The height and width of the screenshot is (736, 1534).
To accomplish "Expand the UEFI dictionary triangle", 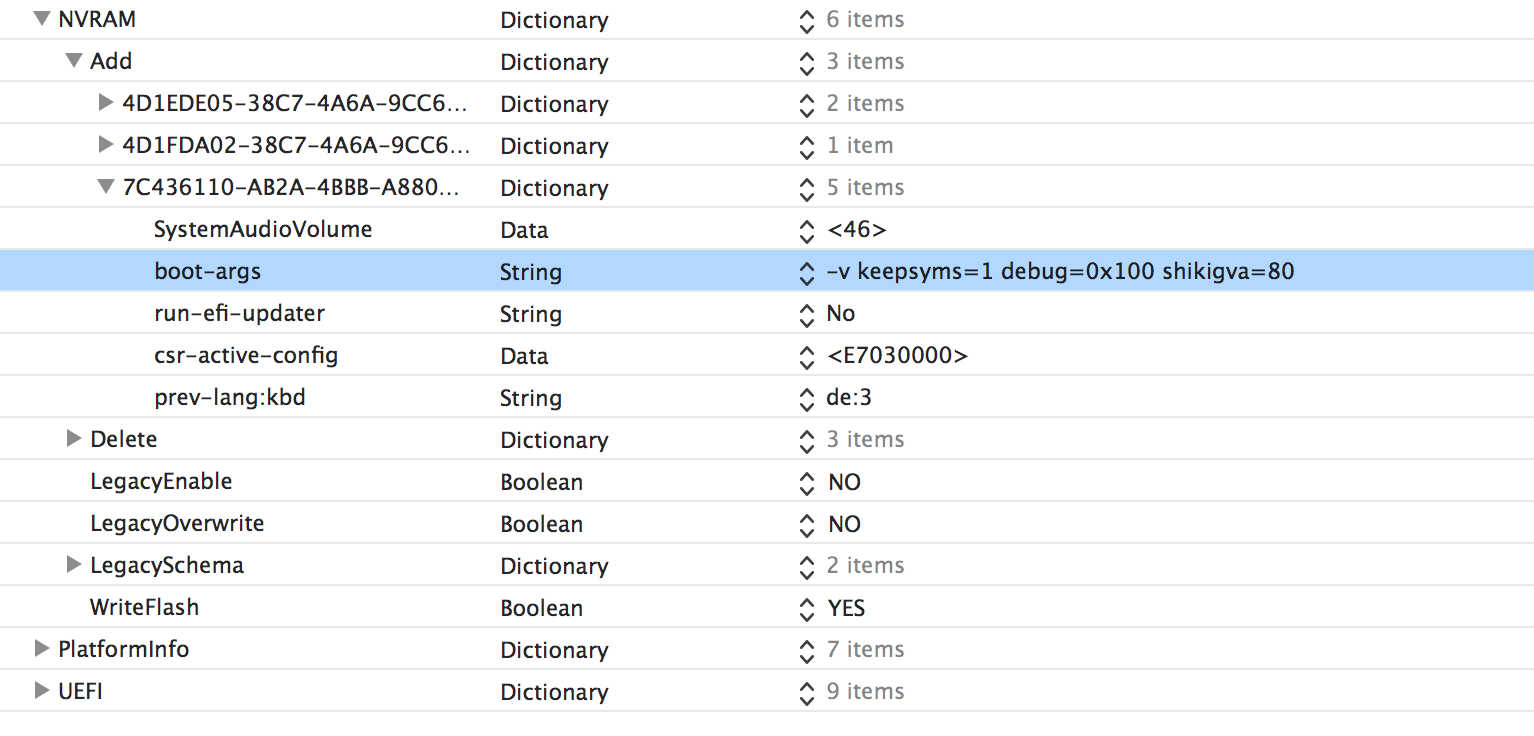I will 41,691.
